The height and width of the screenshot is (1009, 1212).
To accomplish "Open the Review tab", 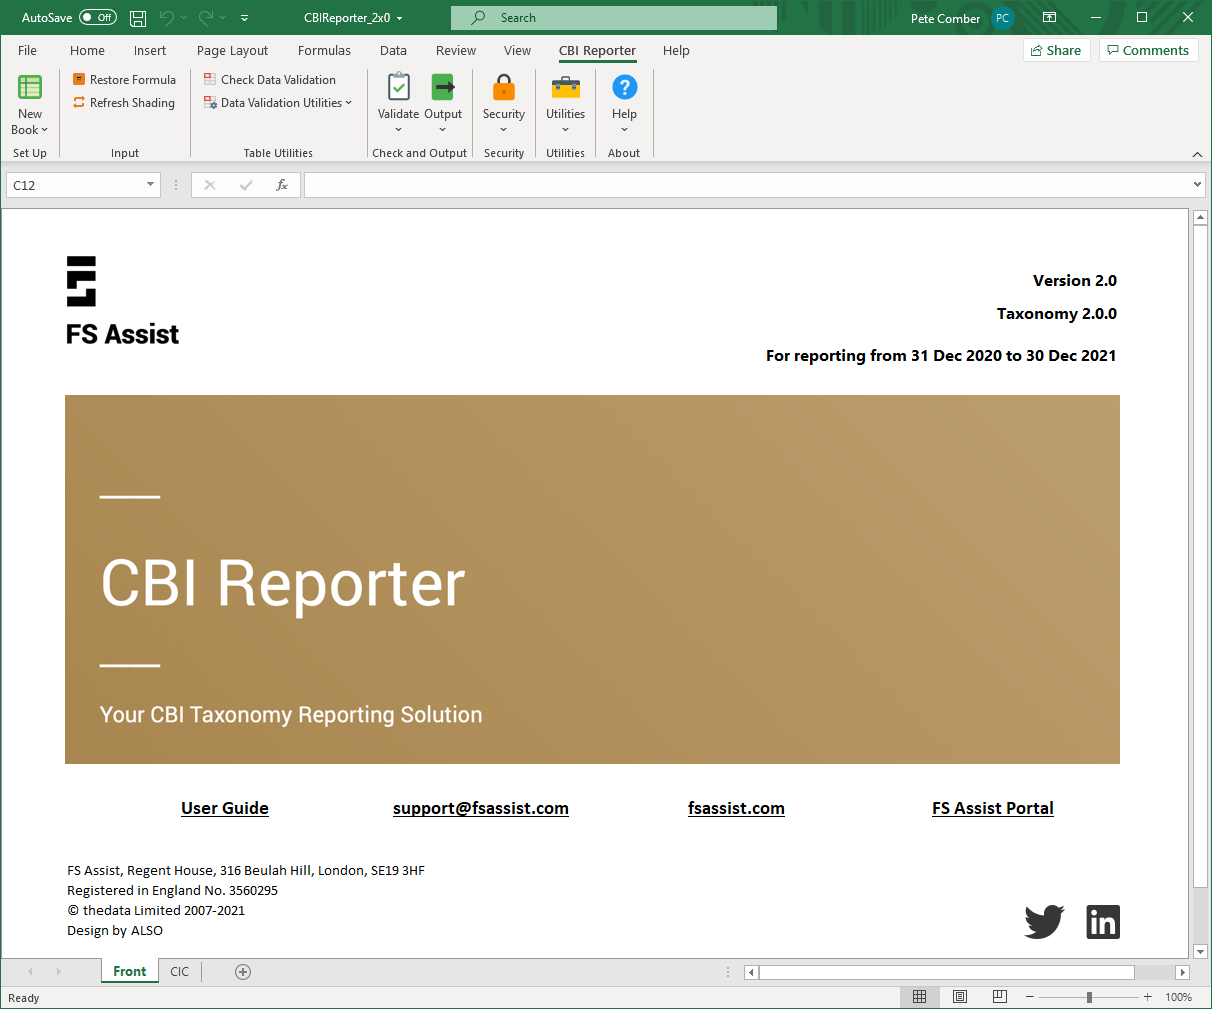I will coord(456,51).
